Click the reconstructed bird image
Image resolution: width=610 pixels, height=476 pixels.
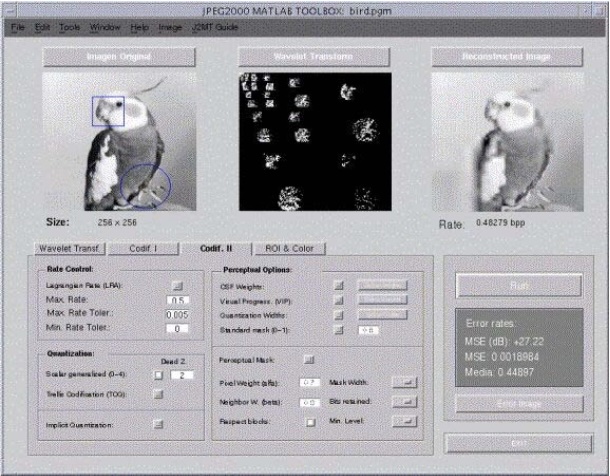(508, 142)
